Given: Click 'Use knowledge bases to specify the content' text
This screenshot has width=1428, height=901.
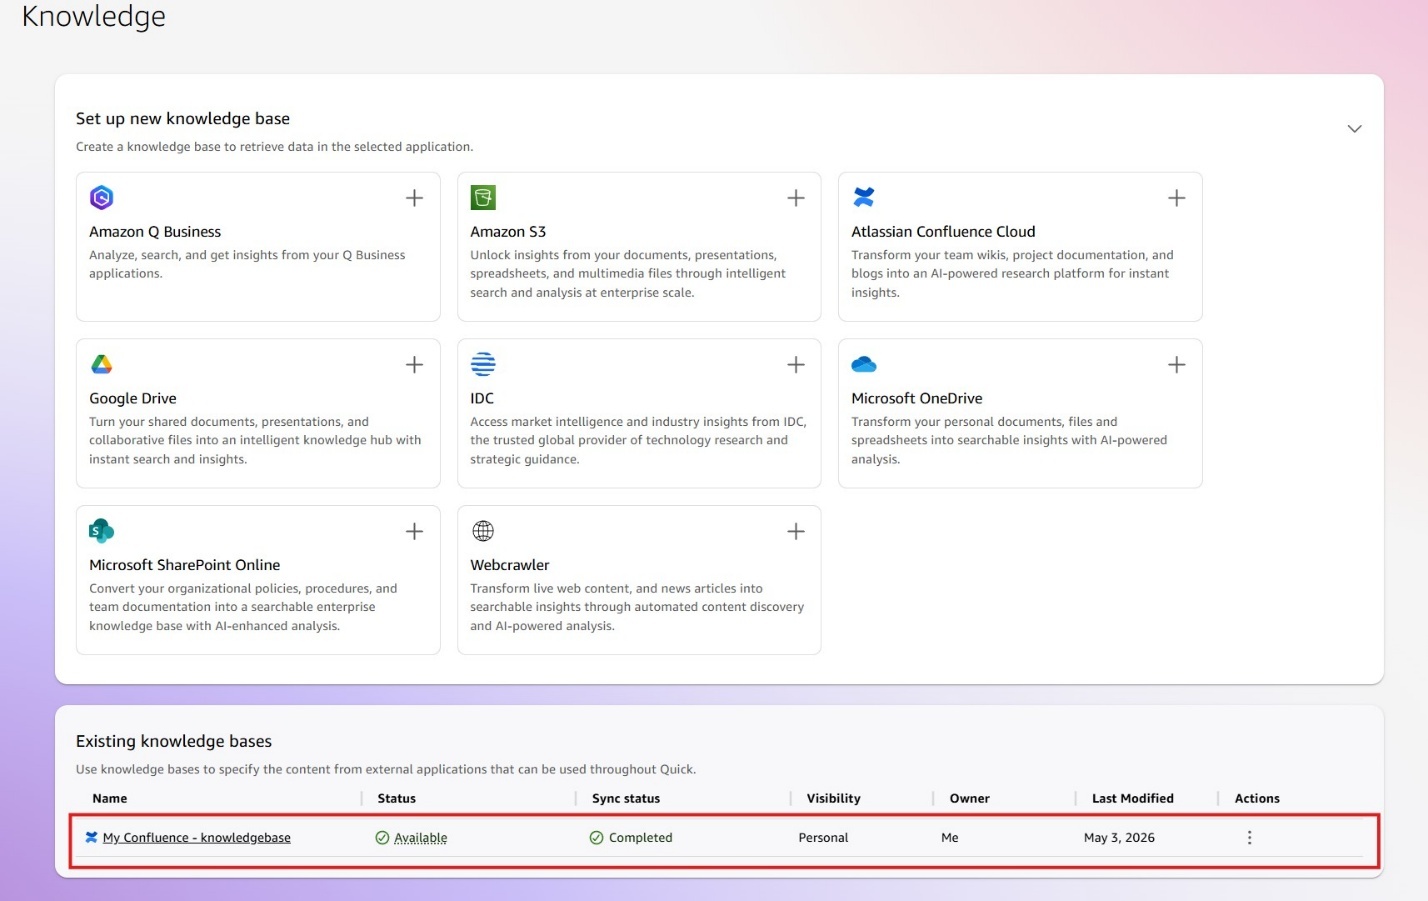Looking at the screenshot, I should point(386,770).
